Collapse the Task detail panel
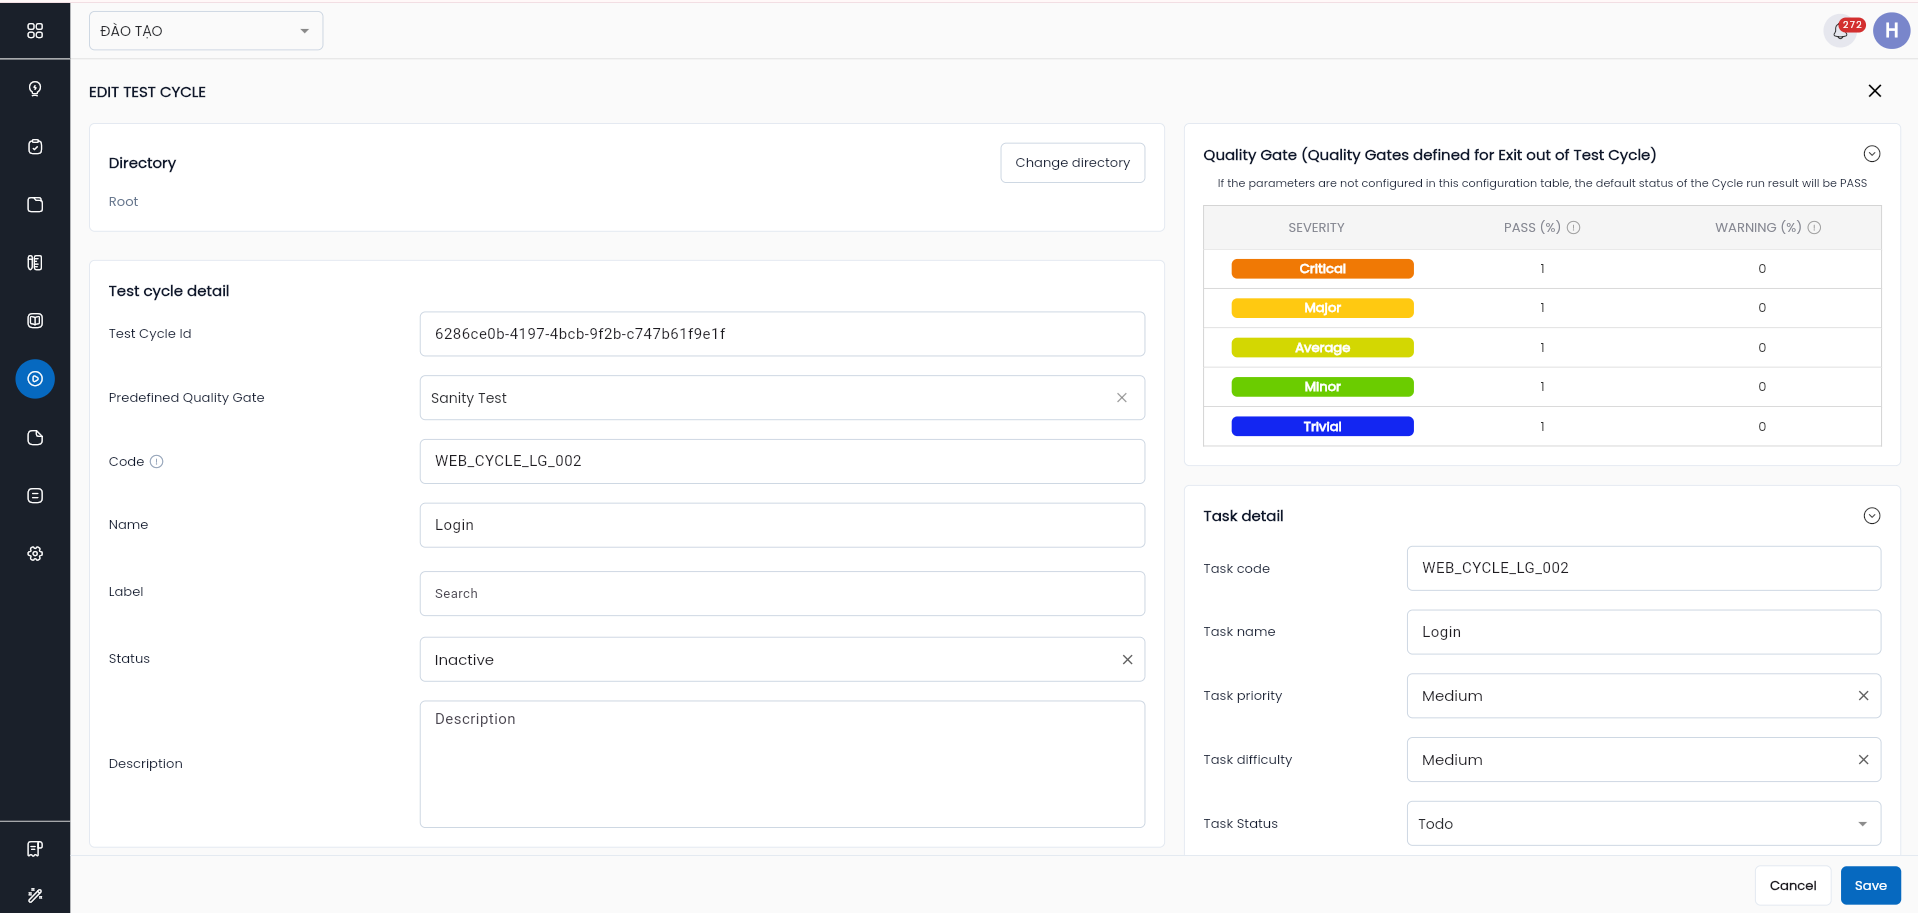The height and width of the screenshot is (913, 1918). (1871, 516)
